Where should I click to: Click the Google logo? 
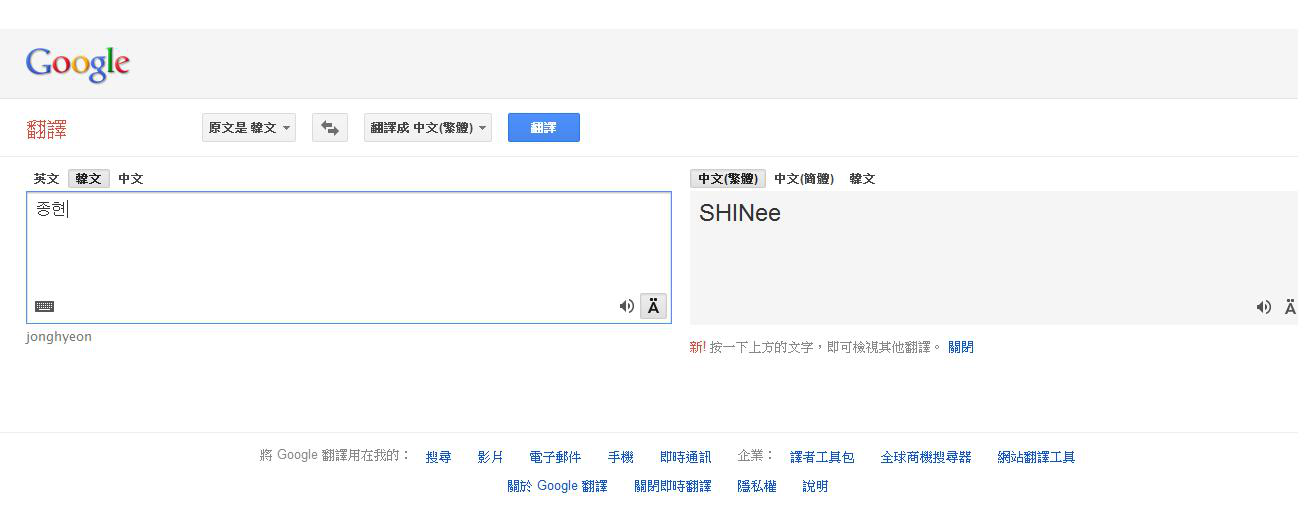[78, 64]
